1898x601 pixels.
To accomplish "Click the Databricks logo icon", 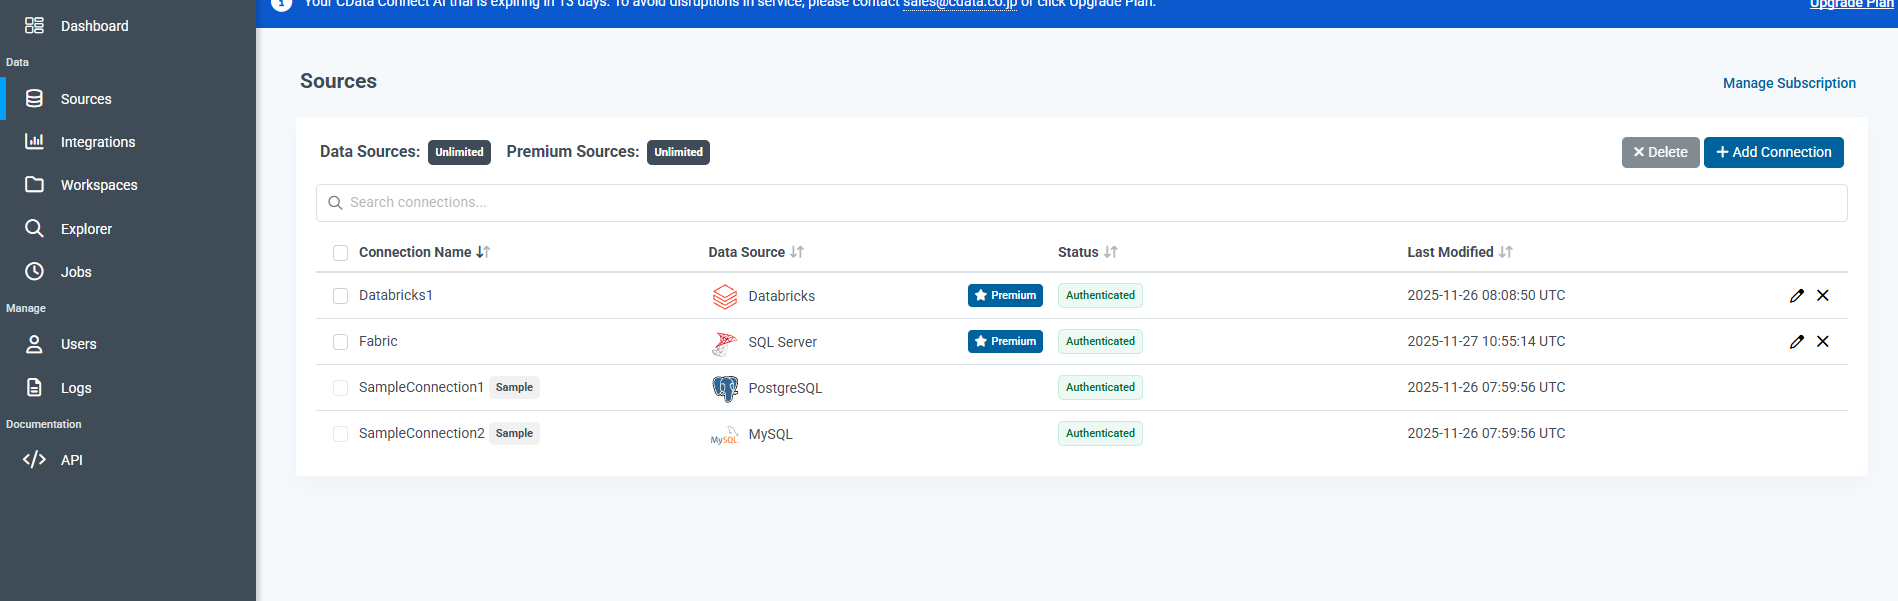I will (x=724, y=296).
